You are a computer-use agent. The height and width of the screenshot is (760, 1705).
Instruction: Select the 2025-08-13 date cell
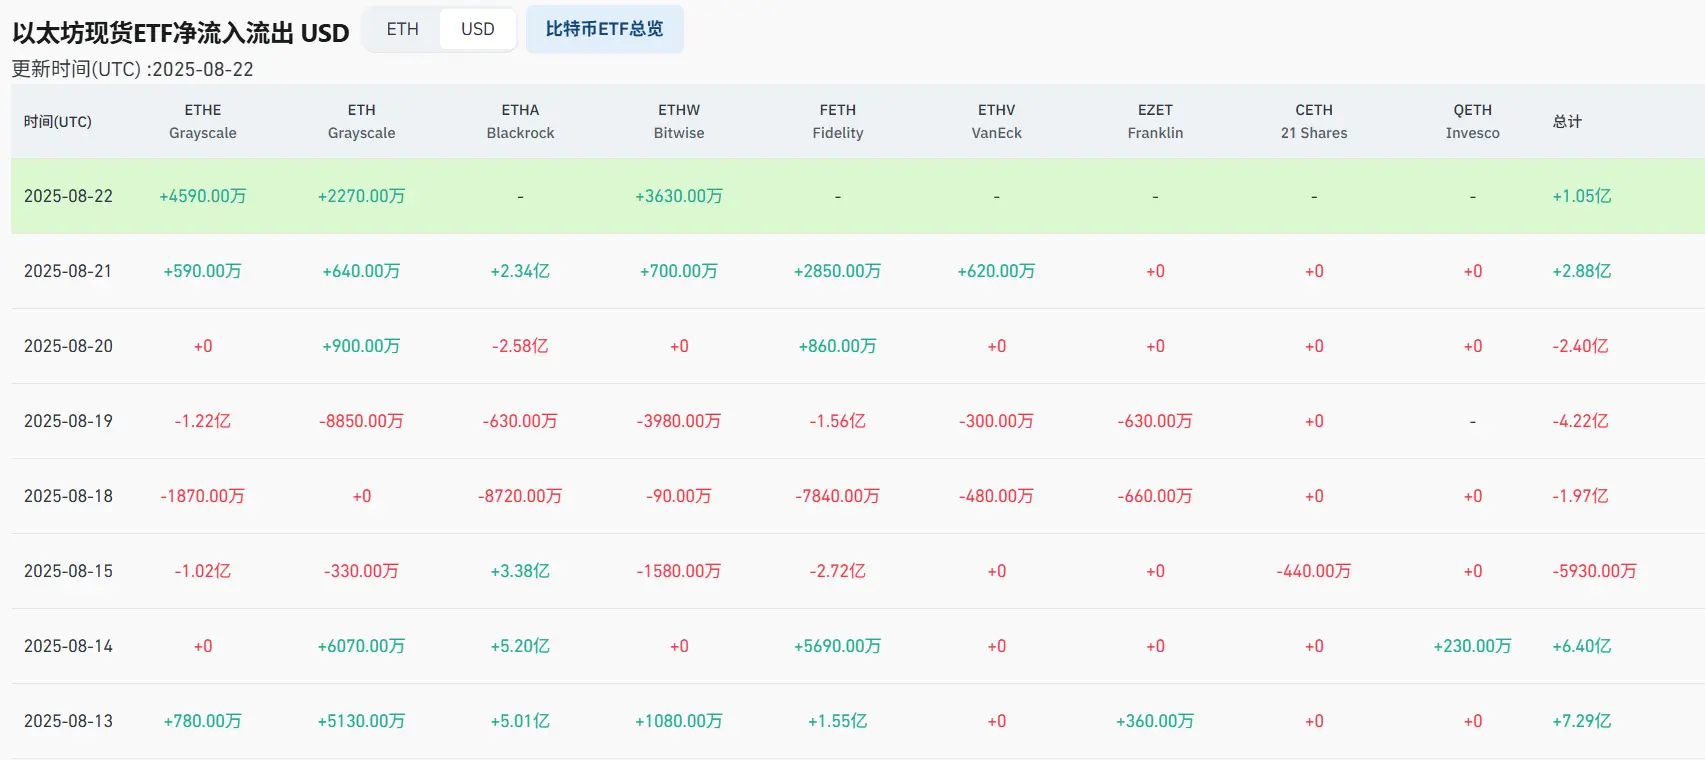pos(68,721)
